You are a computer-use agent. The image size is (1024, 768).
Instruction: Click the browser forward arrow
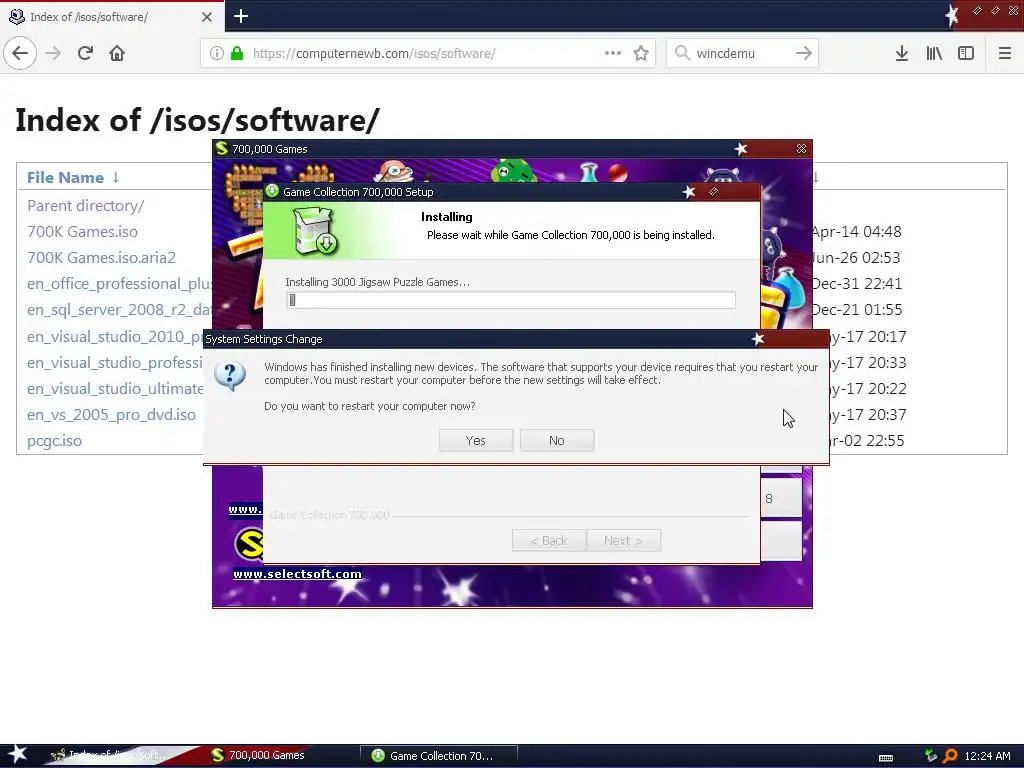53,53
